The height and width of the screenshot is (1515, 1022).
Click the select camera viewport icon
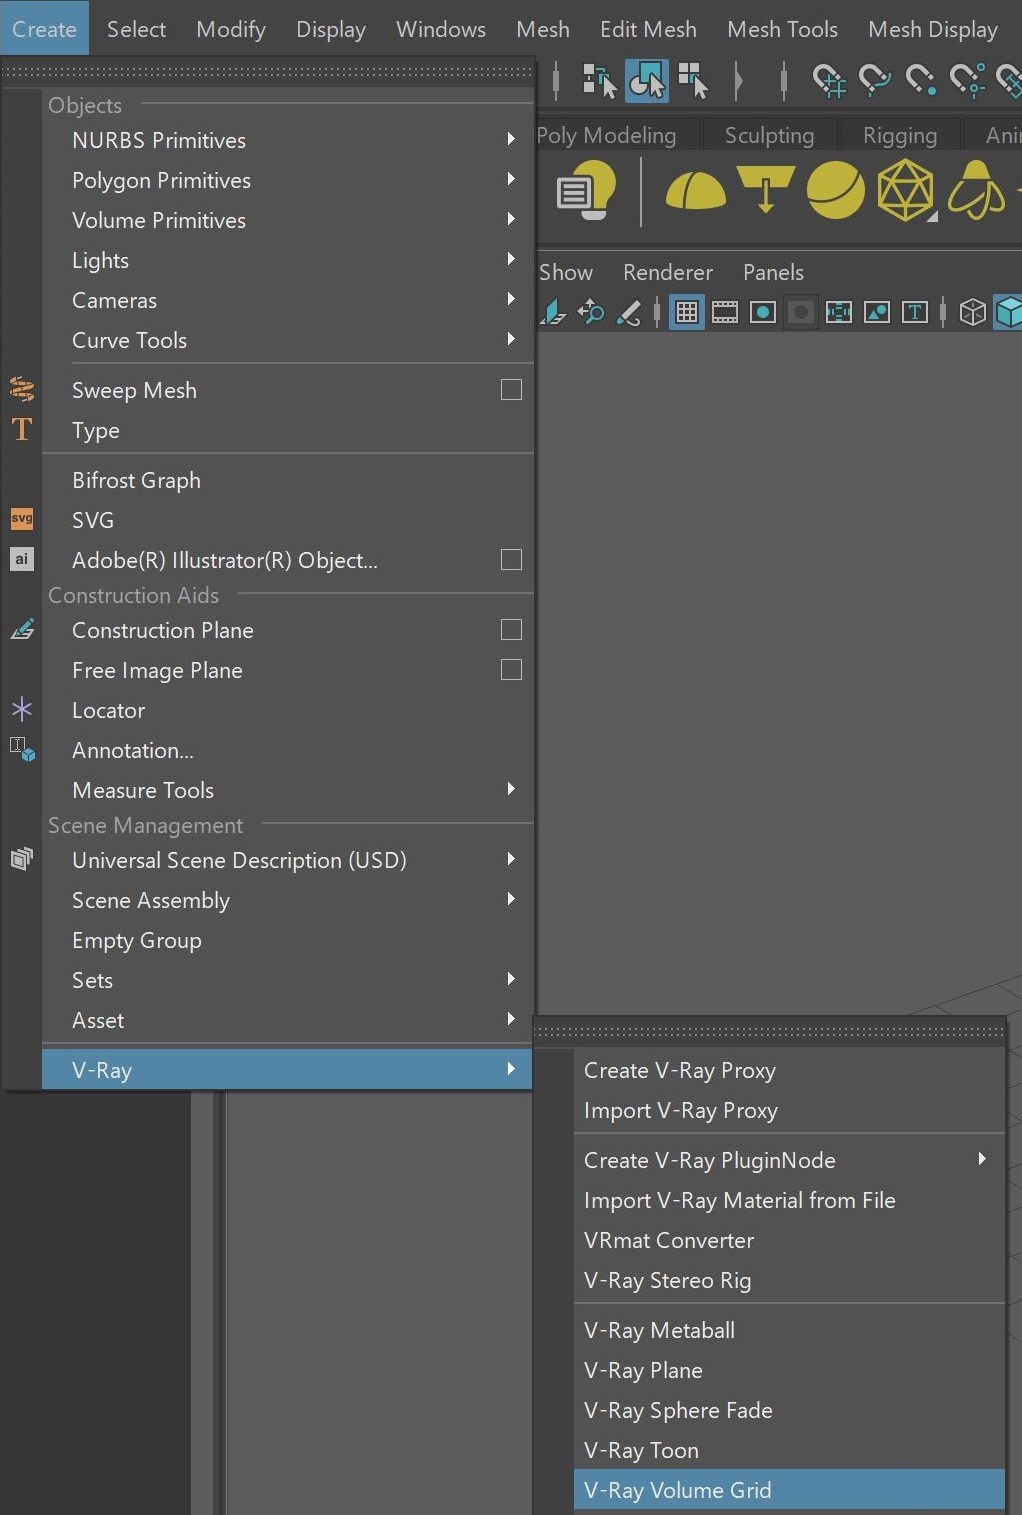pyautogui.click(x=553, y=313)
